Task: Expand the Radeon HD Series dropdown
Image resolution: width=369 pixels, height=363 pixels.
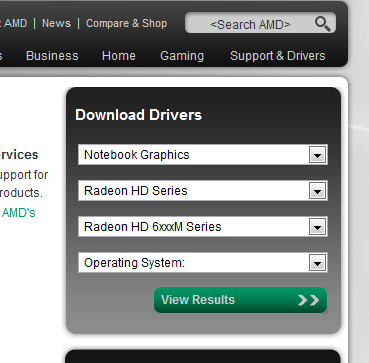Action: (203, 191)
